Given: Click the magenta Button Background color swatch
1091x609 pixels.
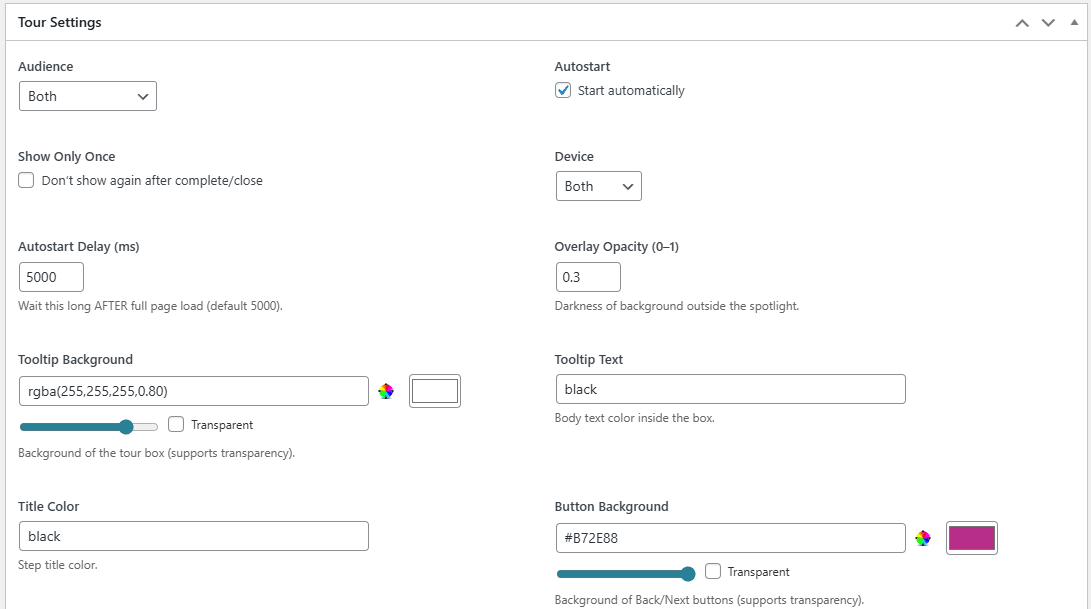Looking at the screenshot, I should click(x=971, y=538).
